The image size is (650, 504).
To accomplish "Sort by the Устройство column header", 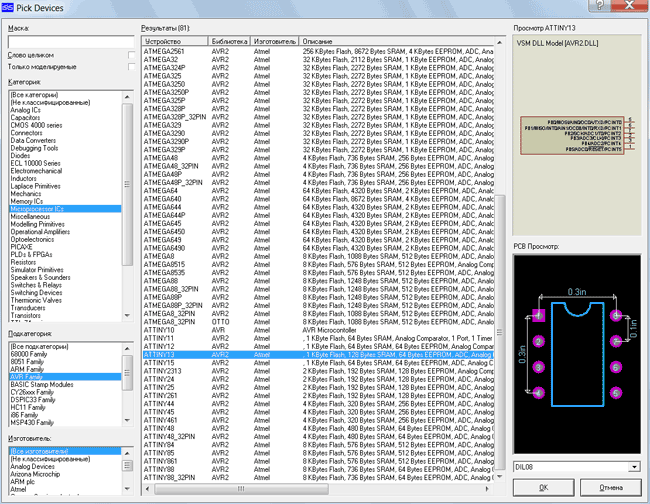I will coord(175,41).
